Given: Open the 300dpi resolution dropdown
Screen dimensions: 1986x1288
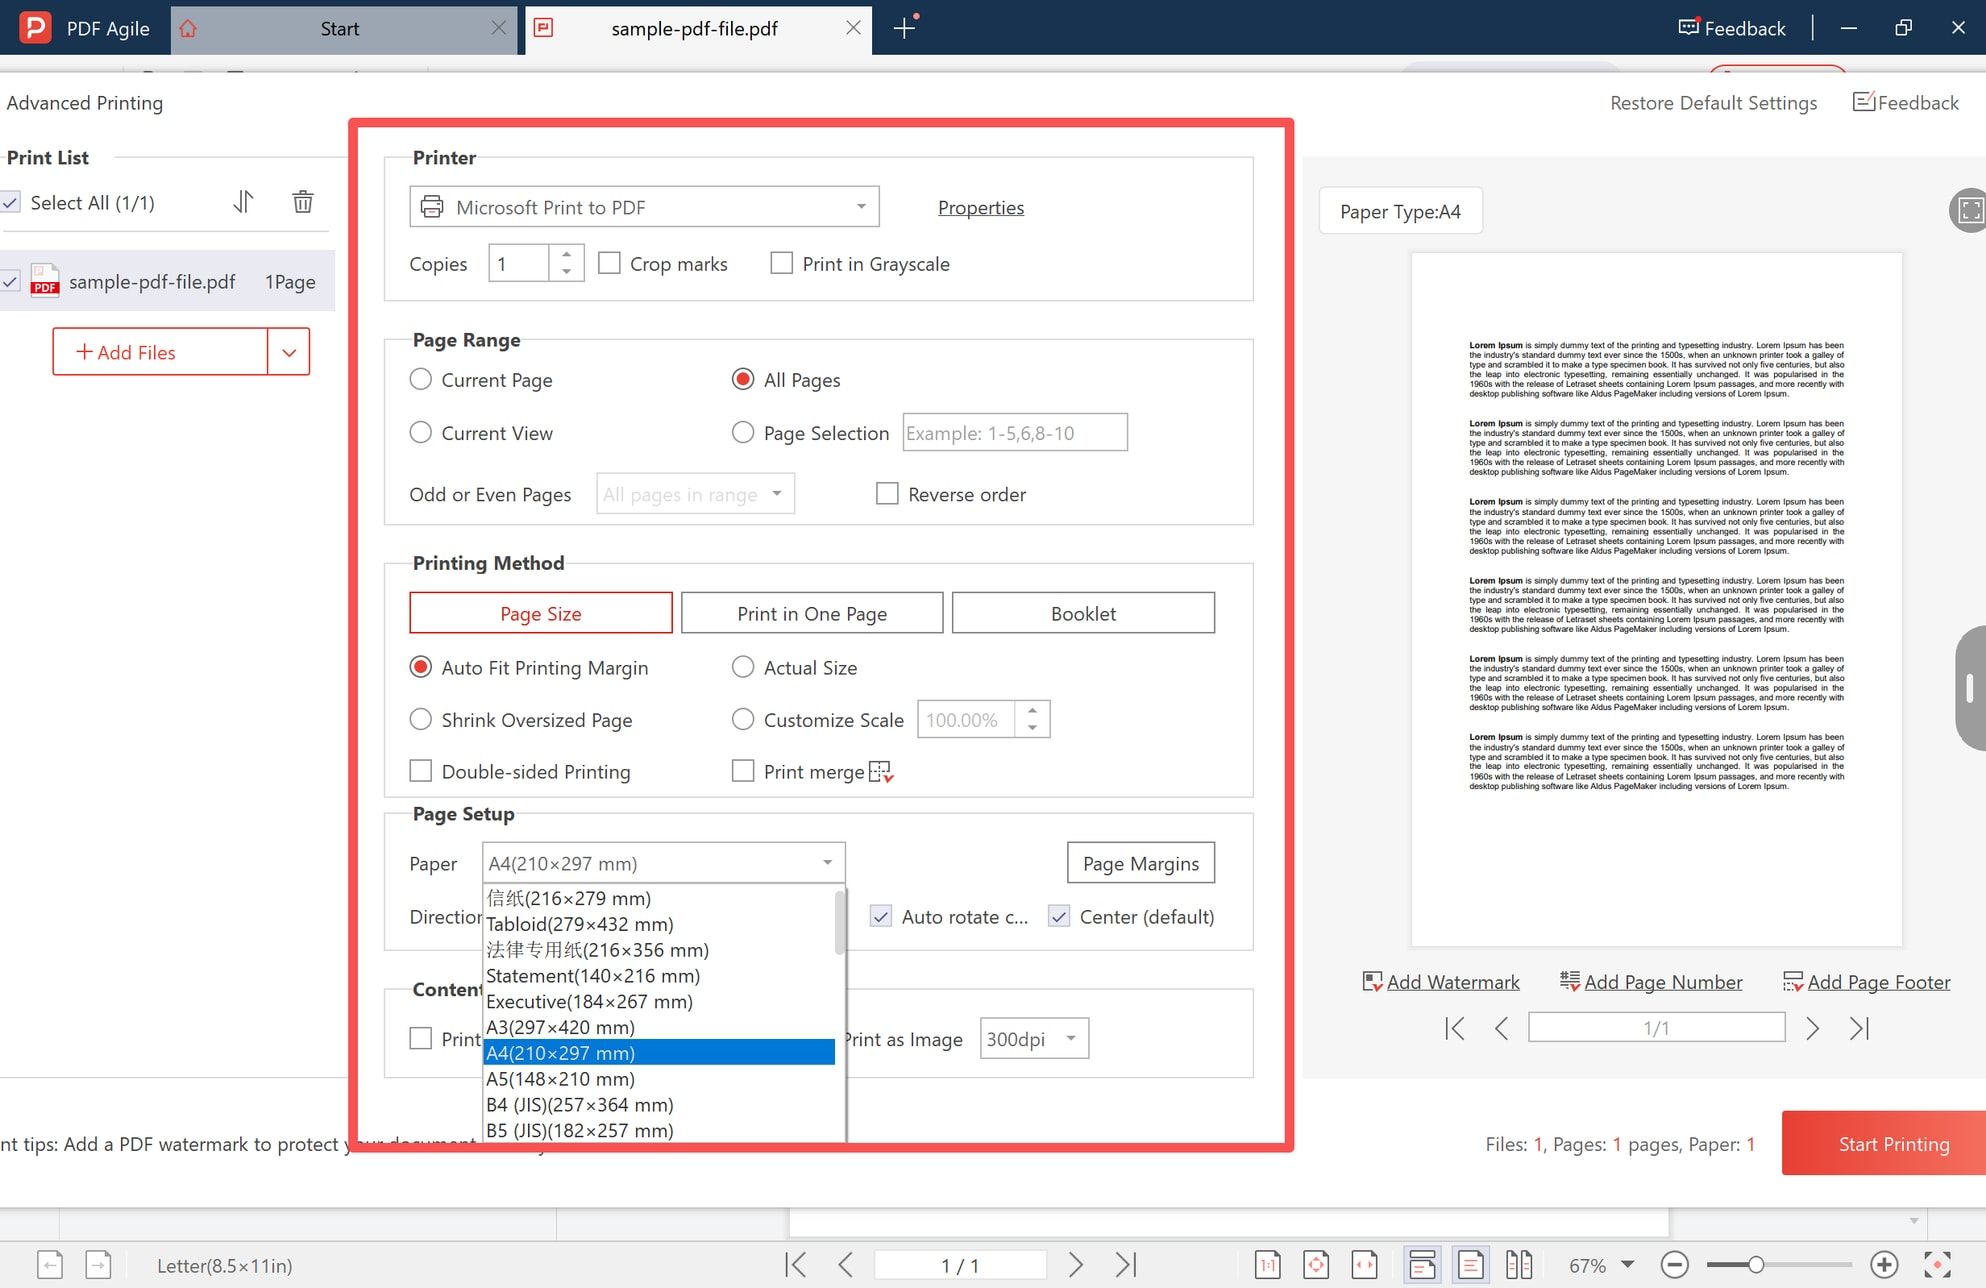Looking at the screenshot, I should [1034, 1039].
